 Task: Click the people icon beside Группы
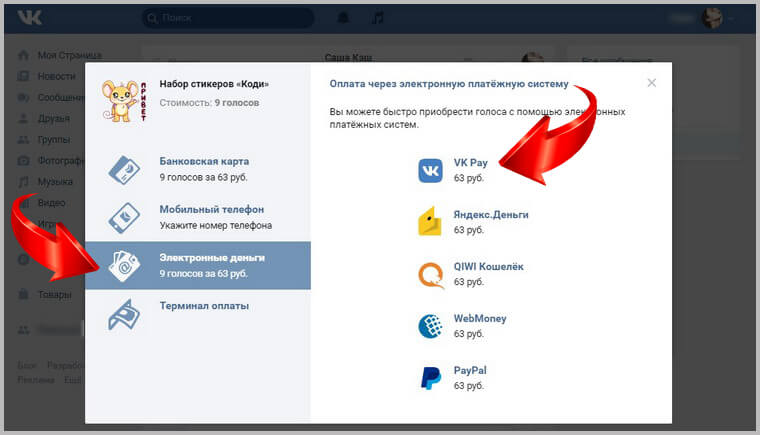tap(23, 140)
